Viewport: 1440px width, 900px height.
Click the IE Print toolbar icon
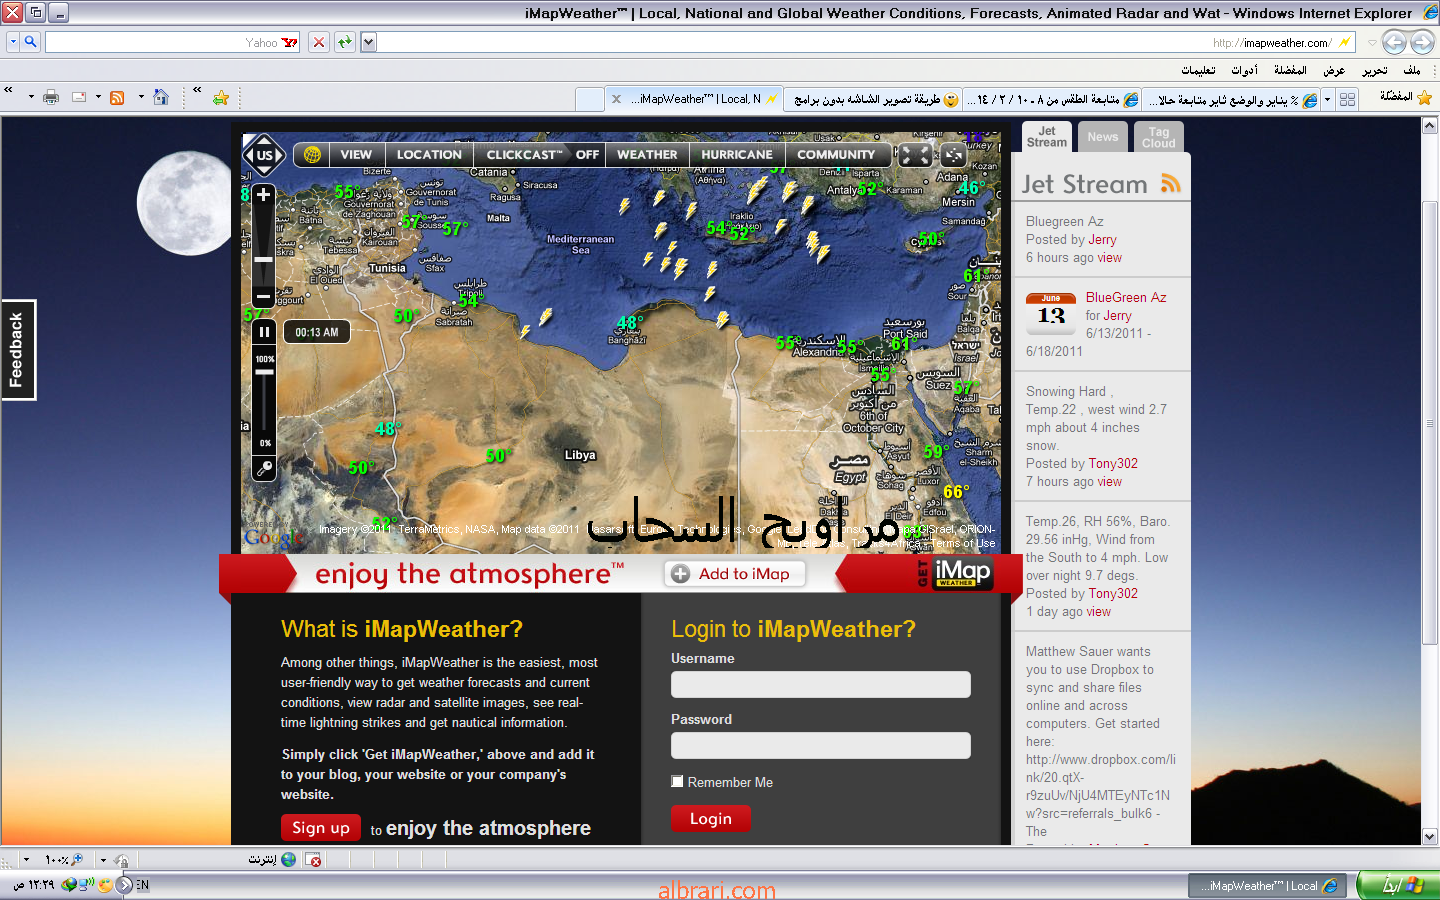51,97
